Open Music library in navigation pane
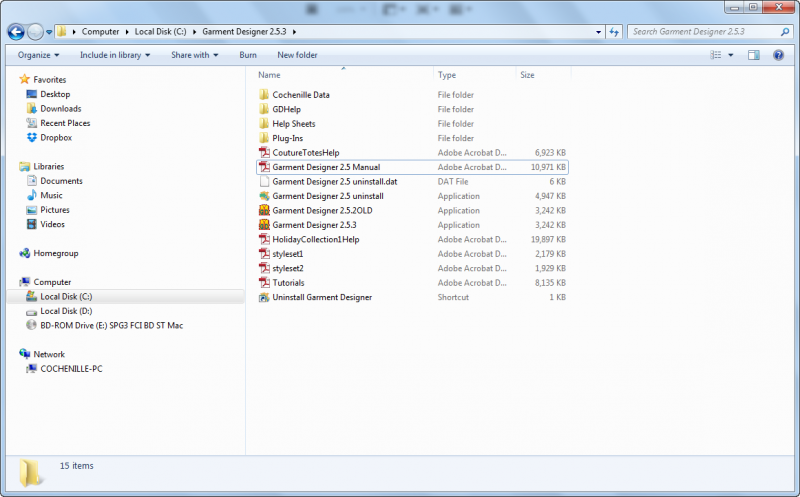 pyautogui.click(x=51, y=195)
